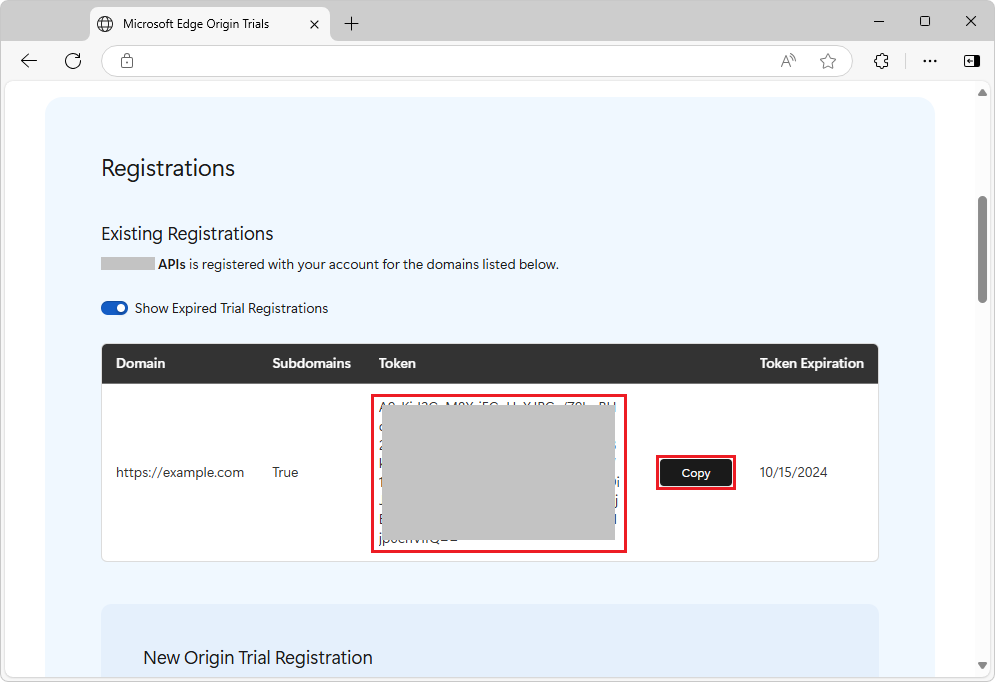The image size is (995, 682).
Task: Click the Refresh page icon
Action: click(72, 61)
